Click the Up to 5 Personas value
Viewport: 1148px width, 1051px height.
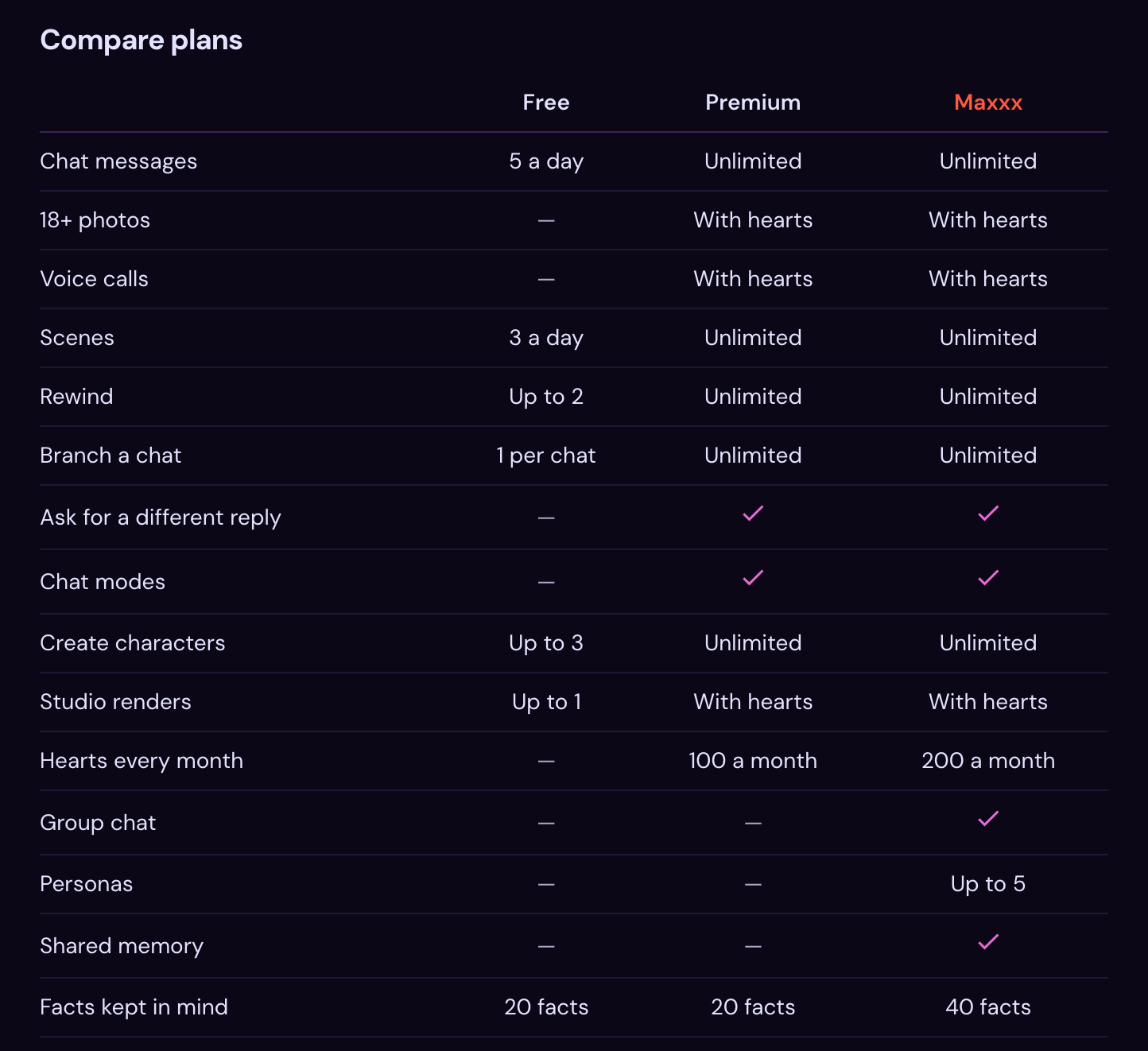[988, 884]
